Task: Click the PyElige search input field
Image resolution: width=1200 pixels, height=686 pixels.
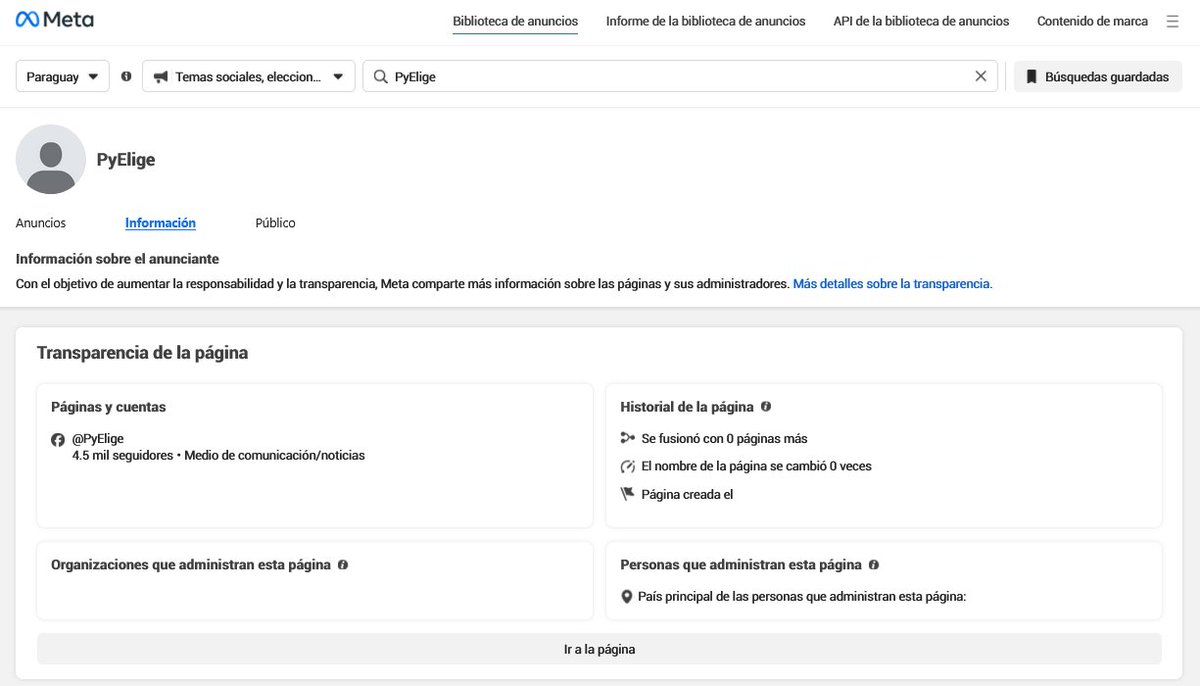Action: [680, 76]
